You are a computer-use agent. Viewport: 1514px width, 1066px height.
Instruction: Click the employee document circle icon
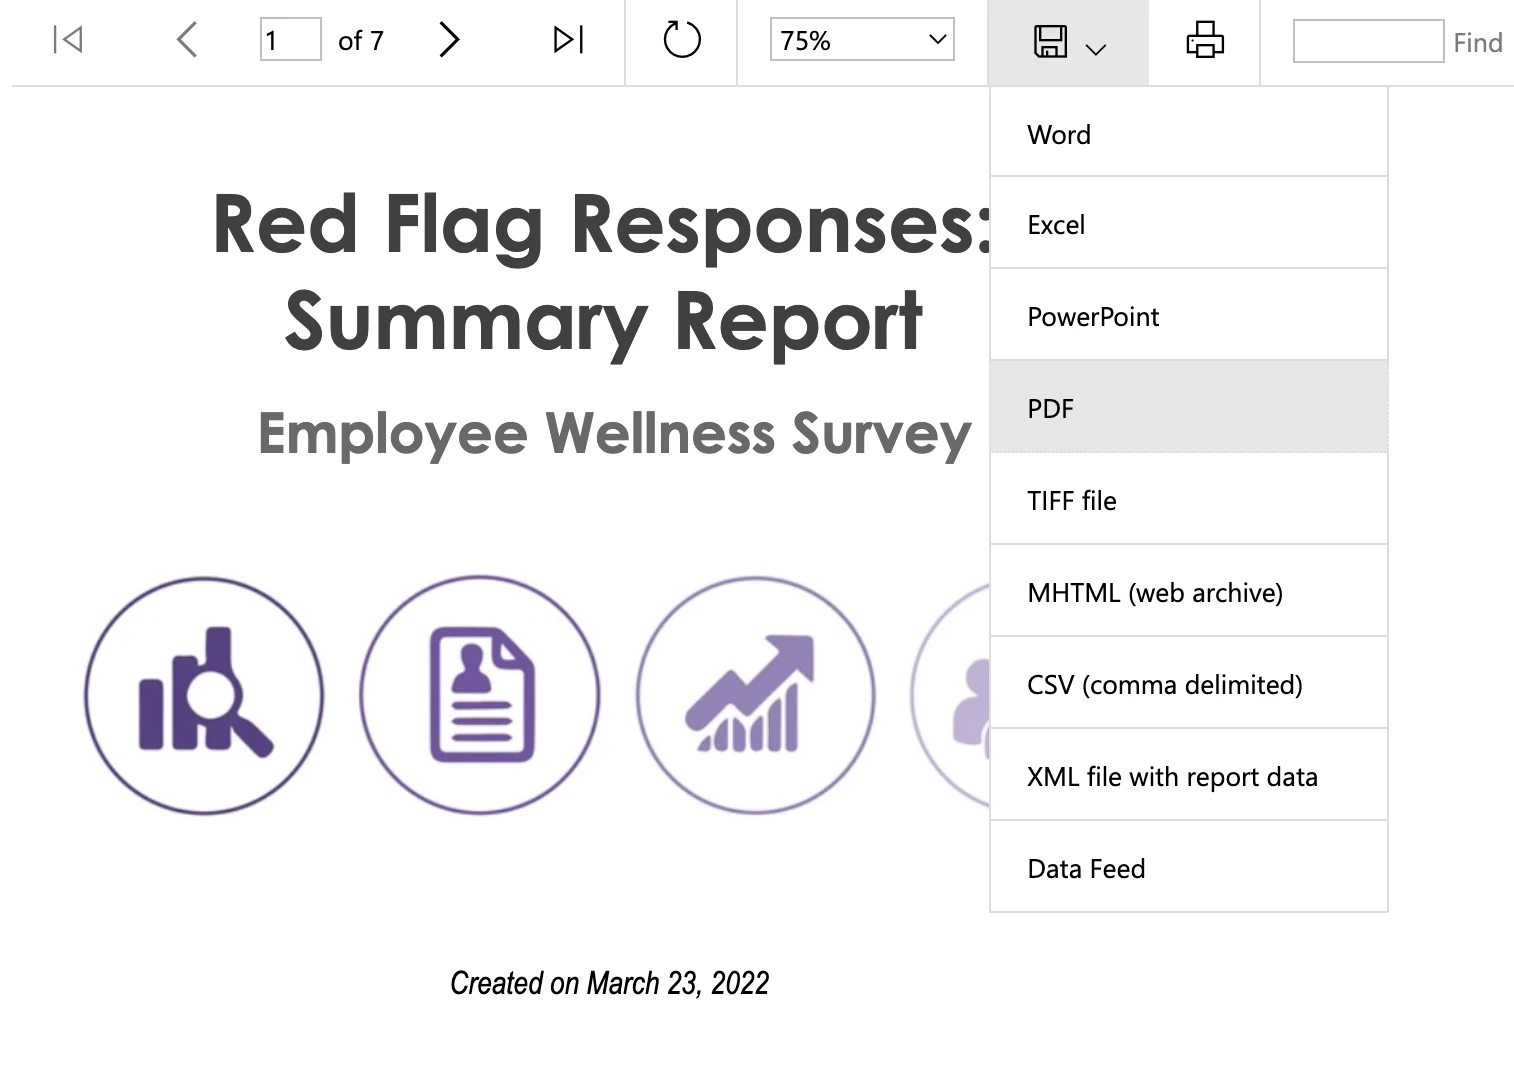click(480, 695)
